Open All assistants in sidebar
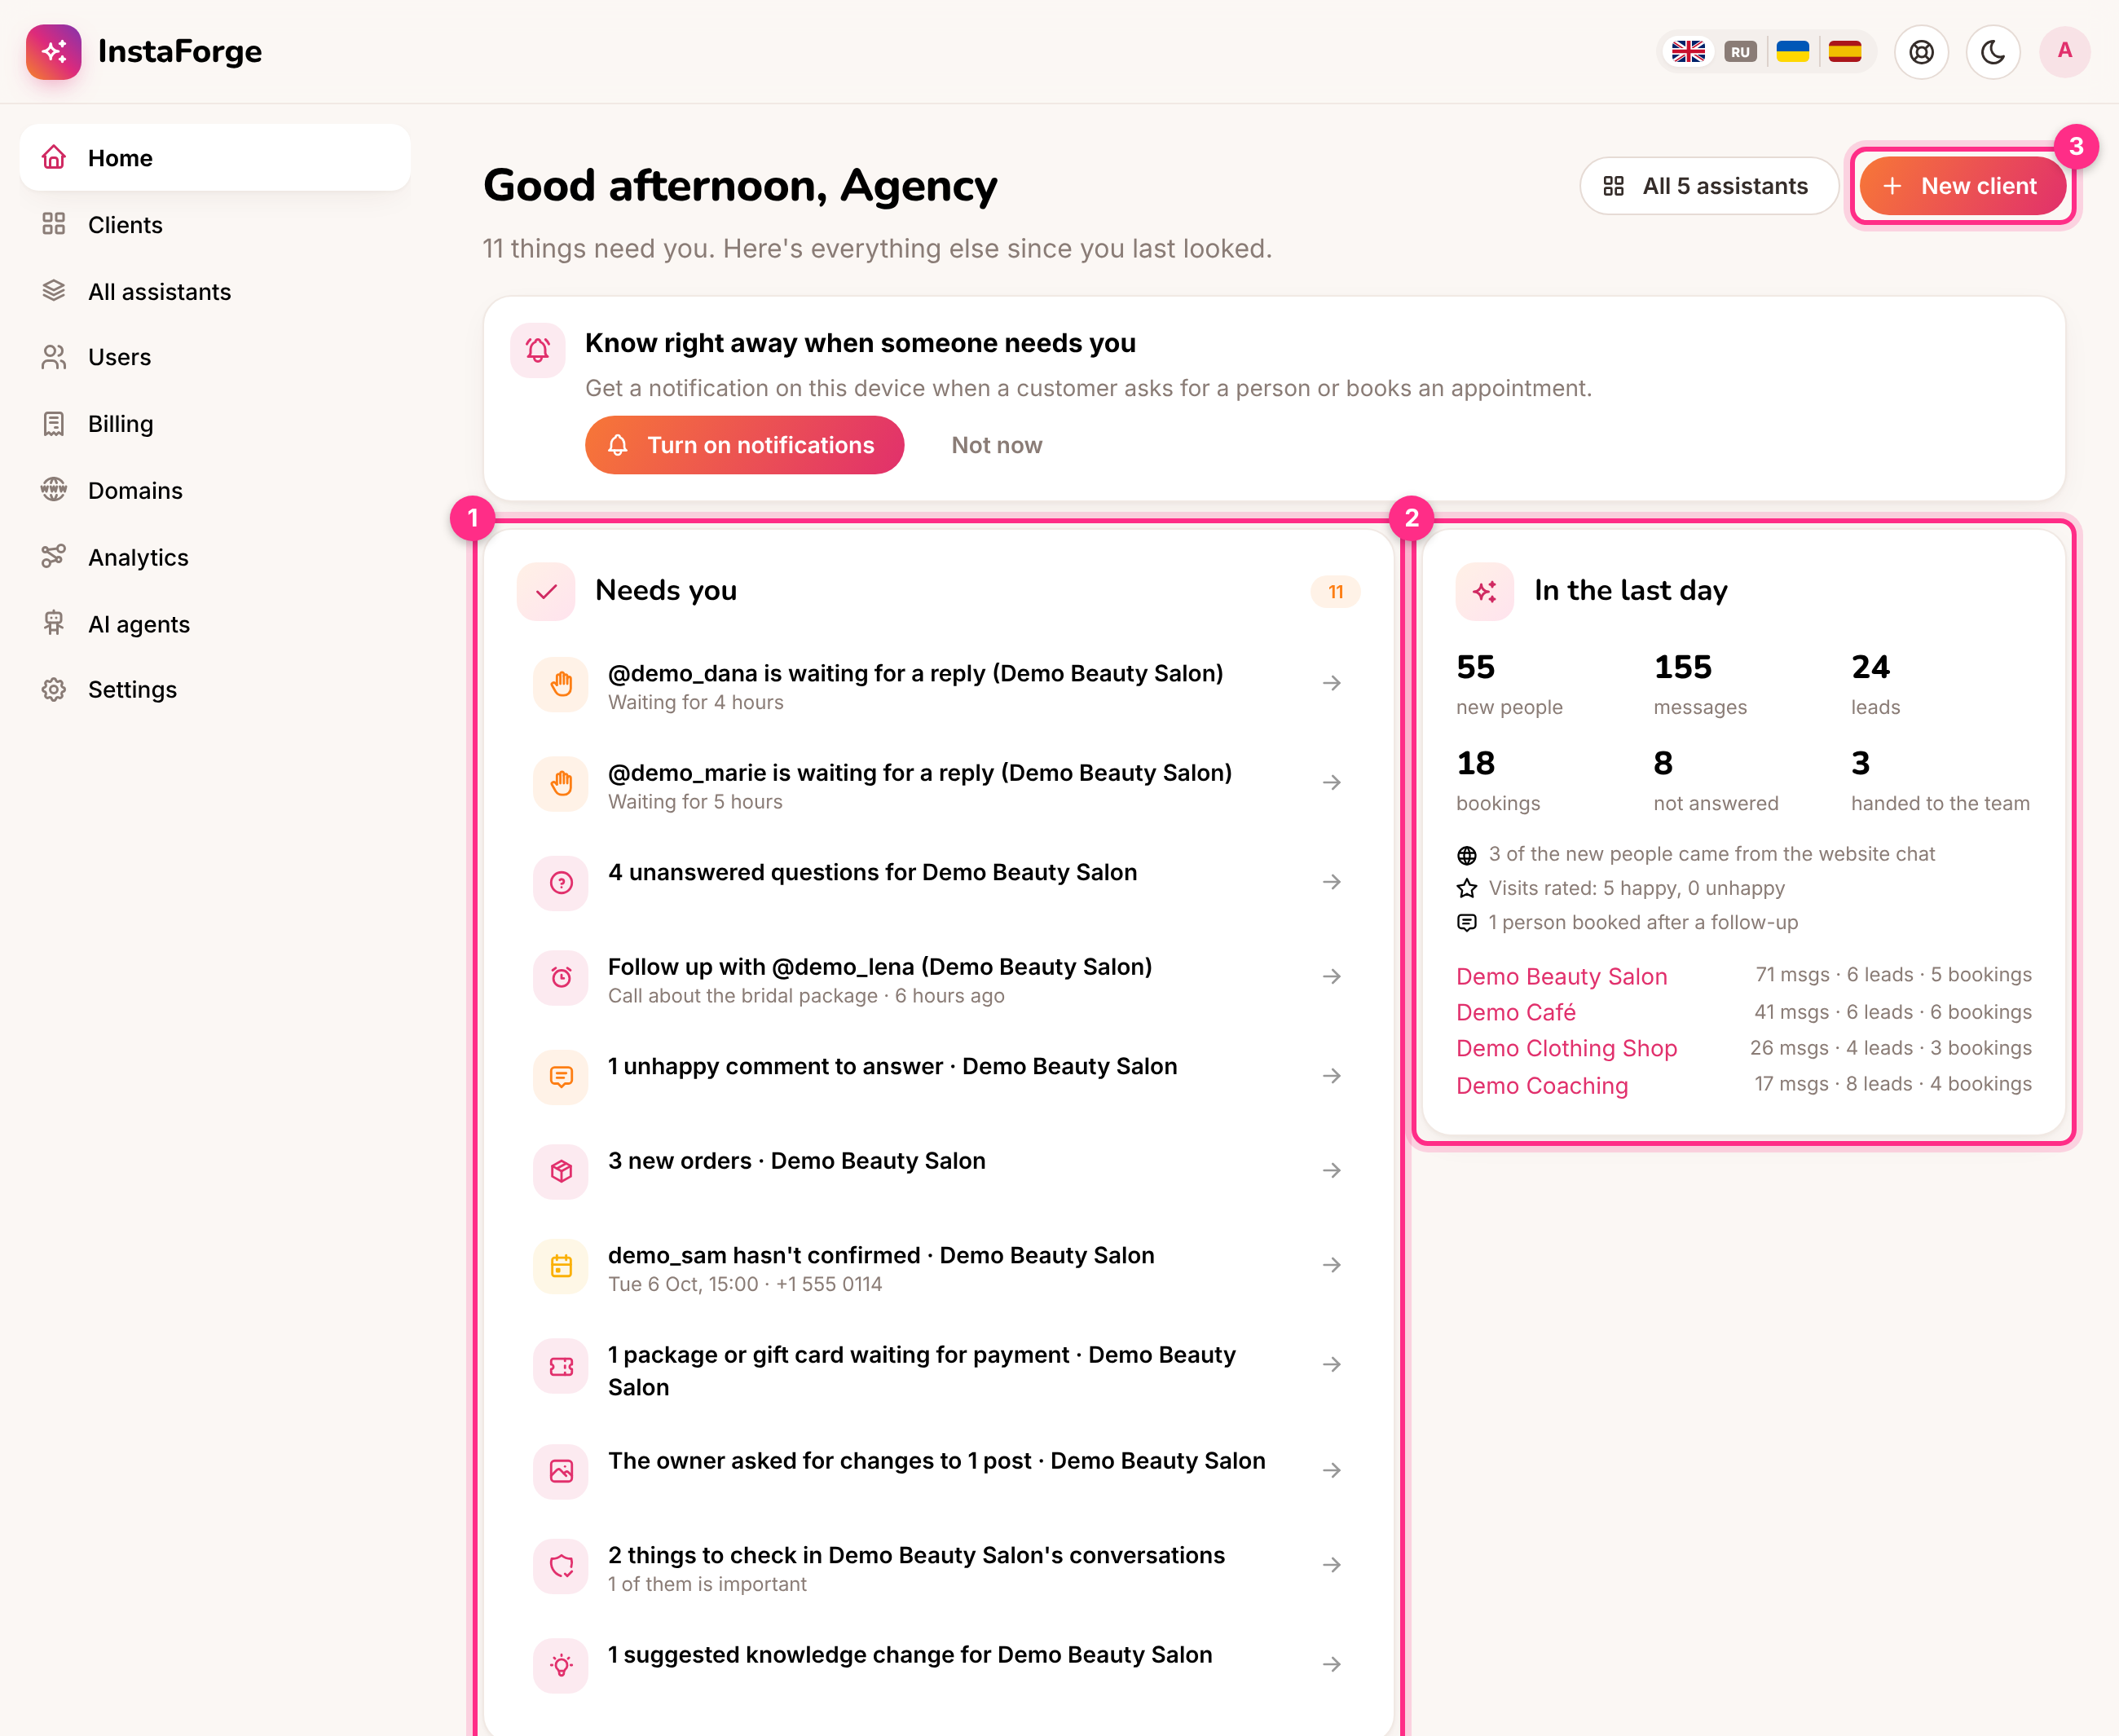The height and width of the screenshot is (1736, 2119). click(x=215, y=291)
